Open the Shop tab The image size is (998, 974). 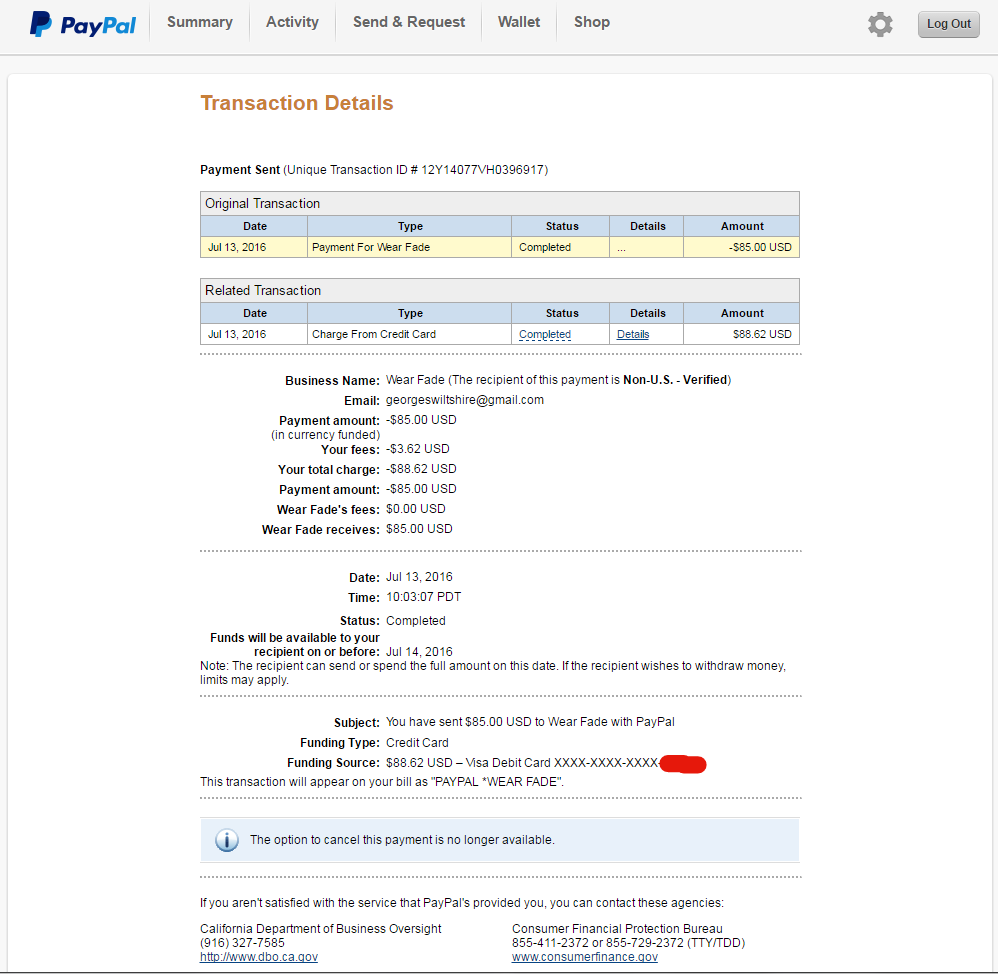(592, 22)
